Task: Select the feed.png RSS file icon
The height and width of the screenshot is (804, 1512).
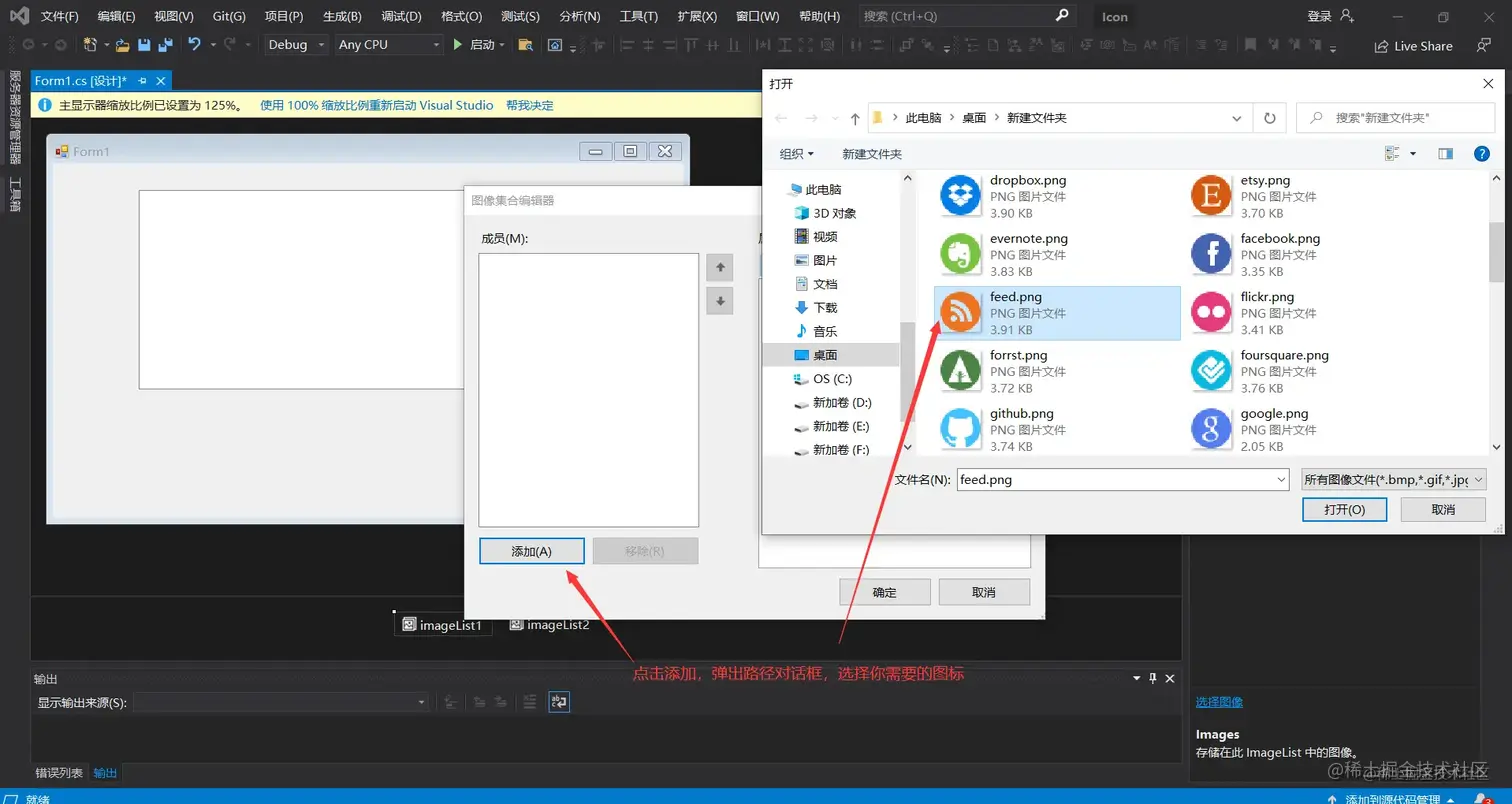Action: tap(961, 312)
